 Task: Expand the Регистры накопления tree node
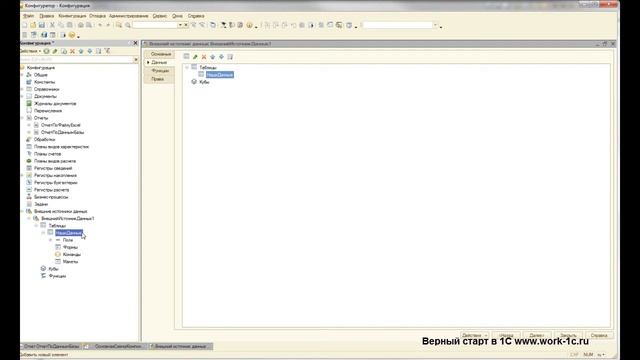tap(23, 176)
